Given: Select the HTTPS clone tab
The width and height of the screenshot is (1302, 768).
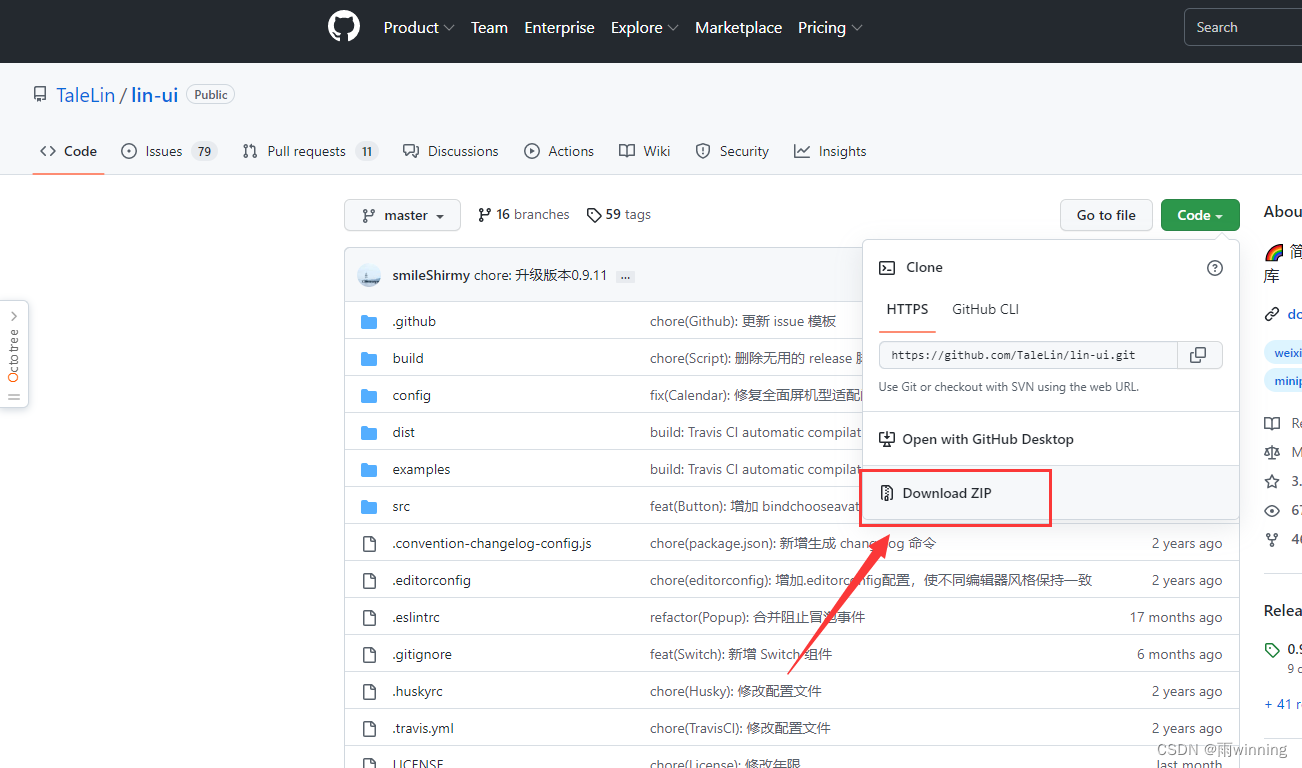Looking at the screenshot, I should [x=907, y=310].
